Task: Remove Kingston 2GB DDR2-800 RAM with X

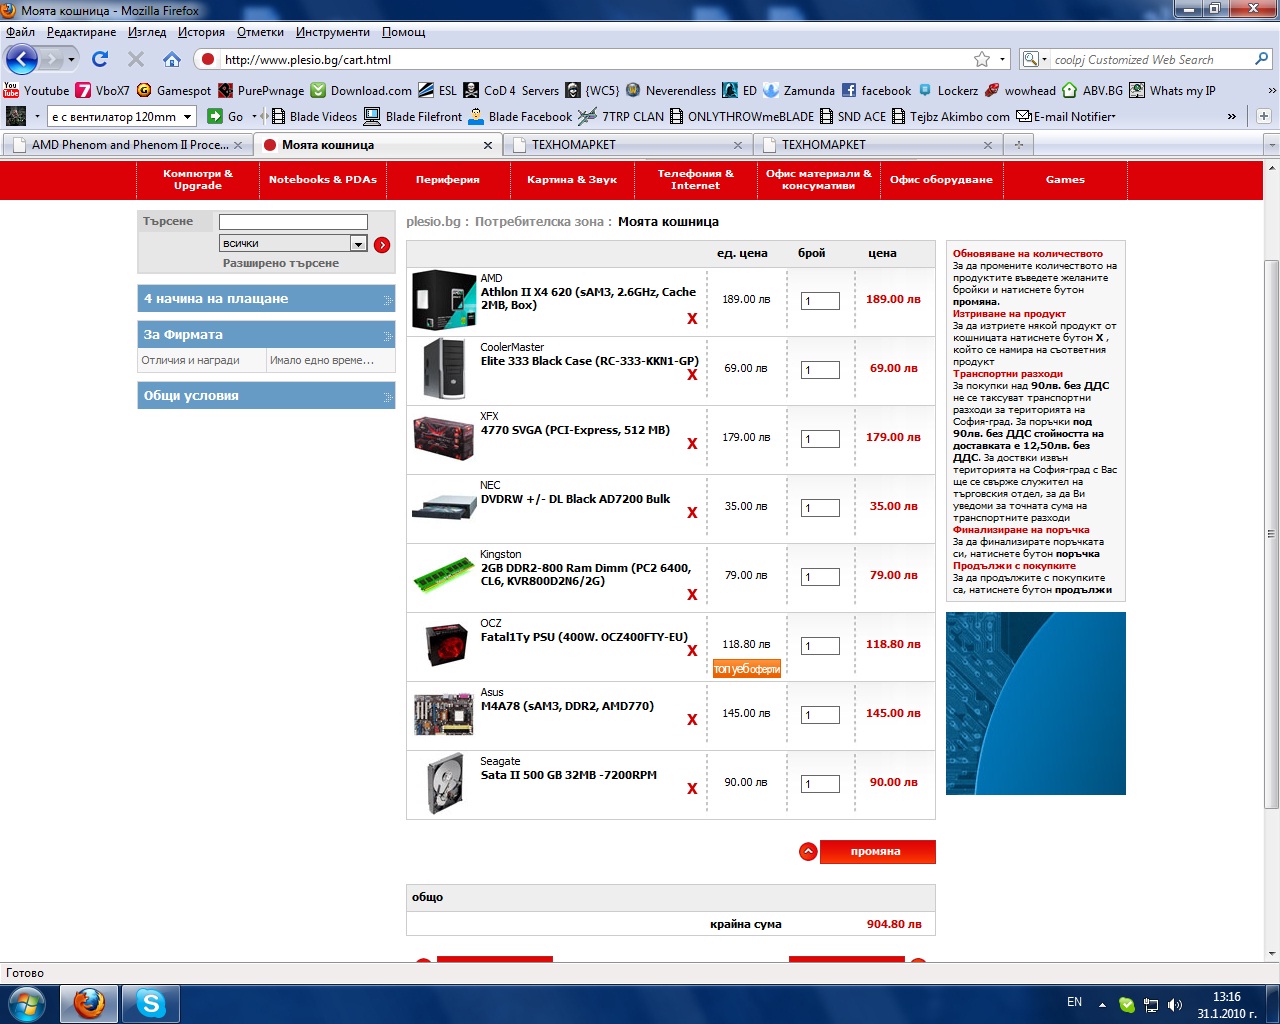Action: 692,594
